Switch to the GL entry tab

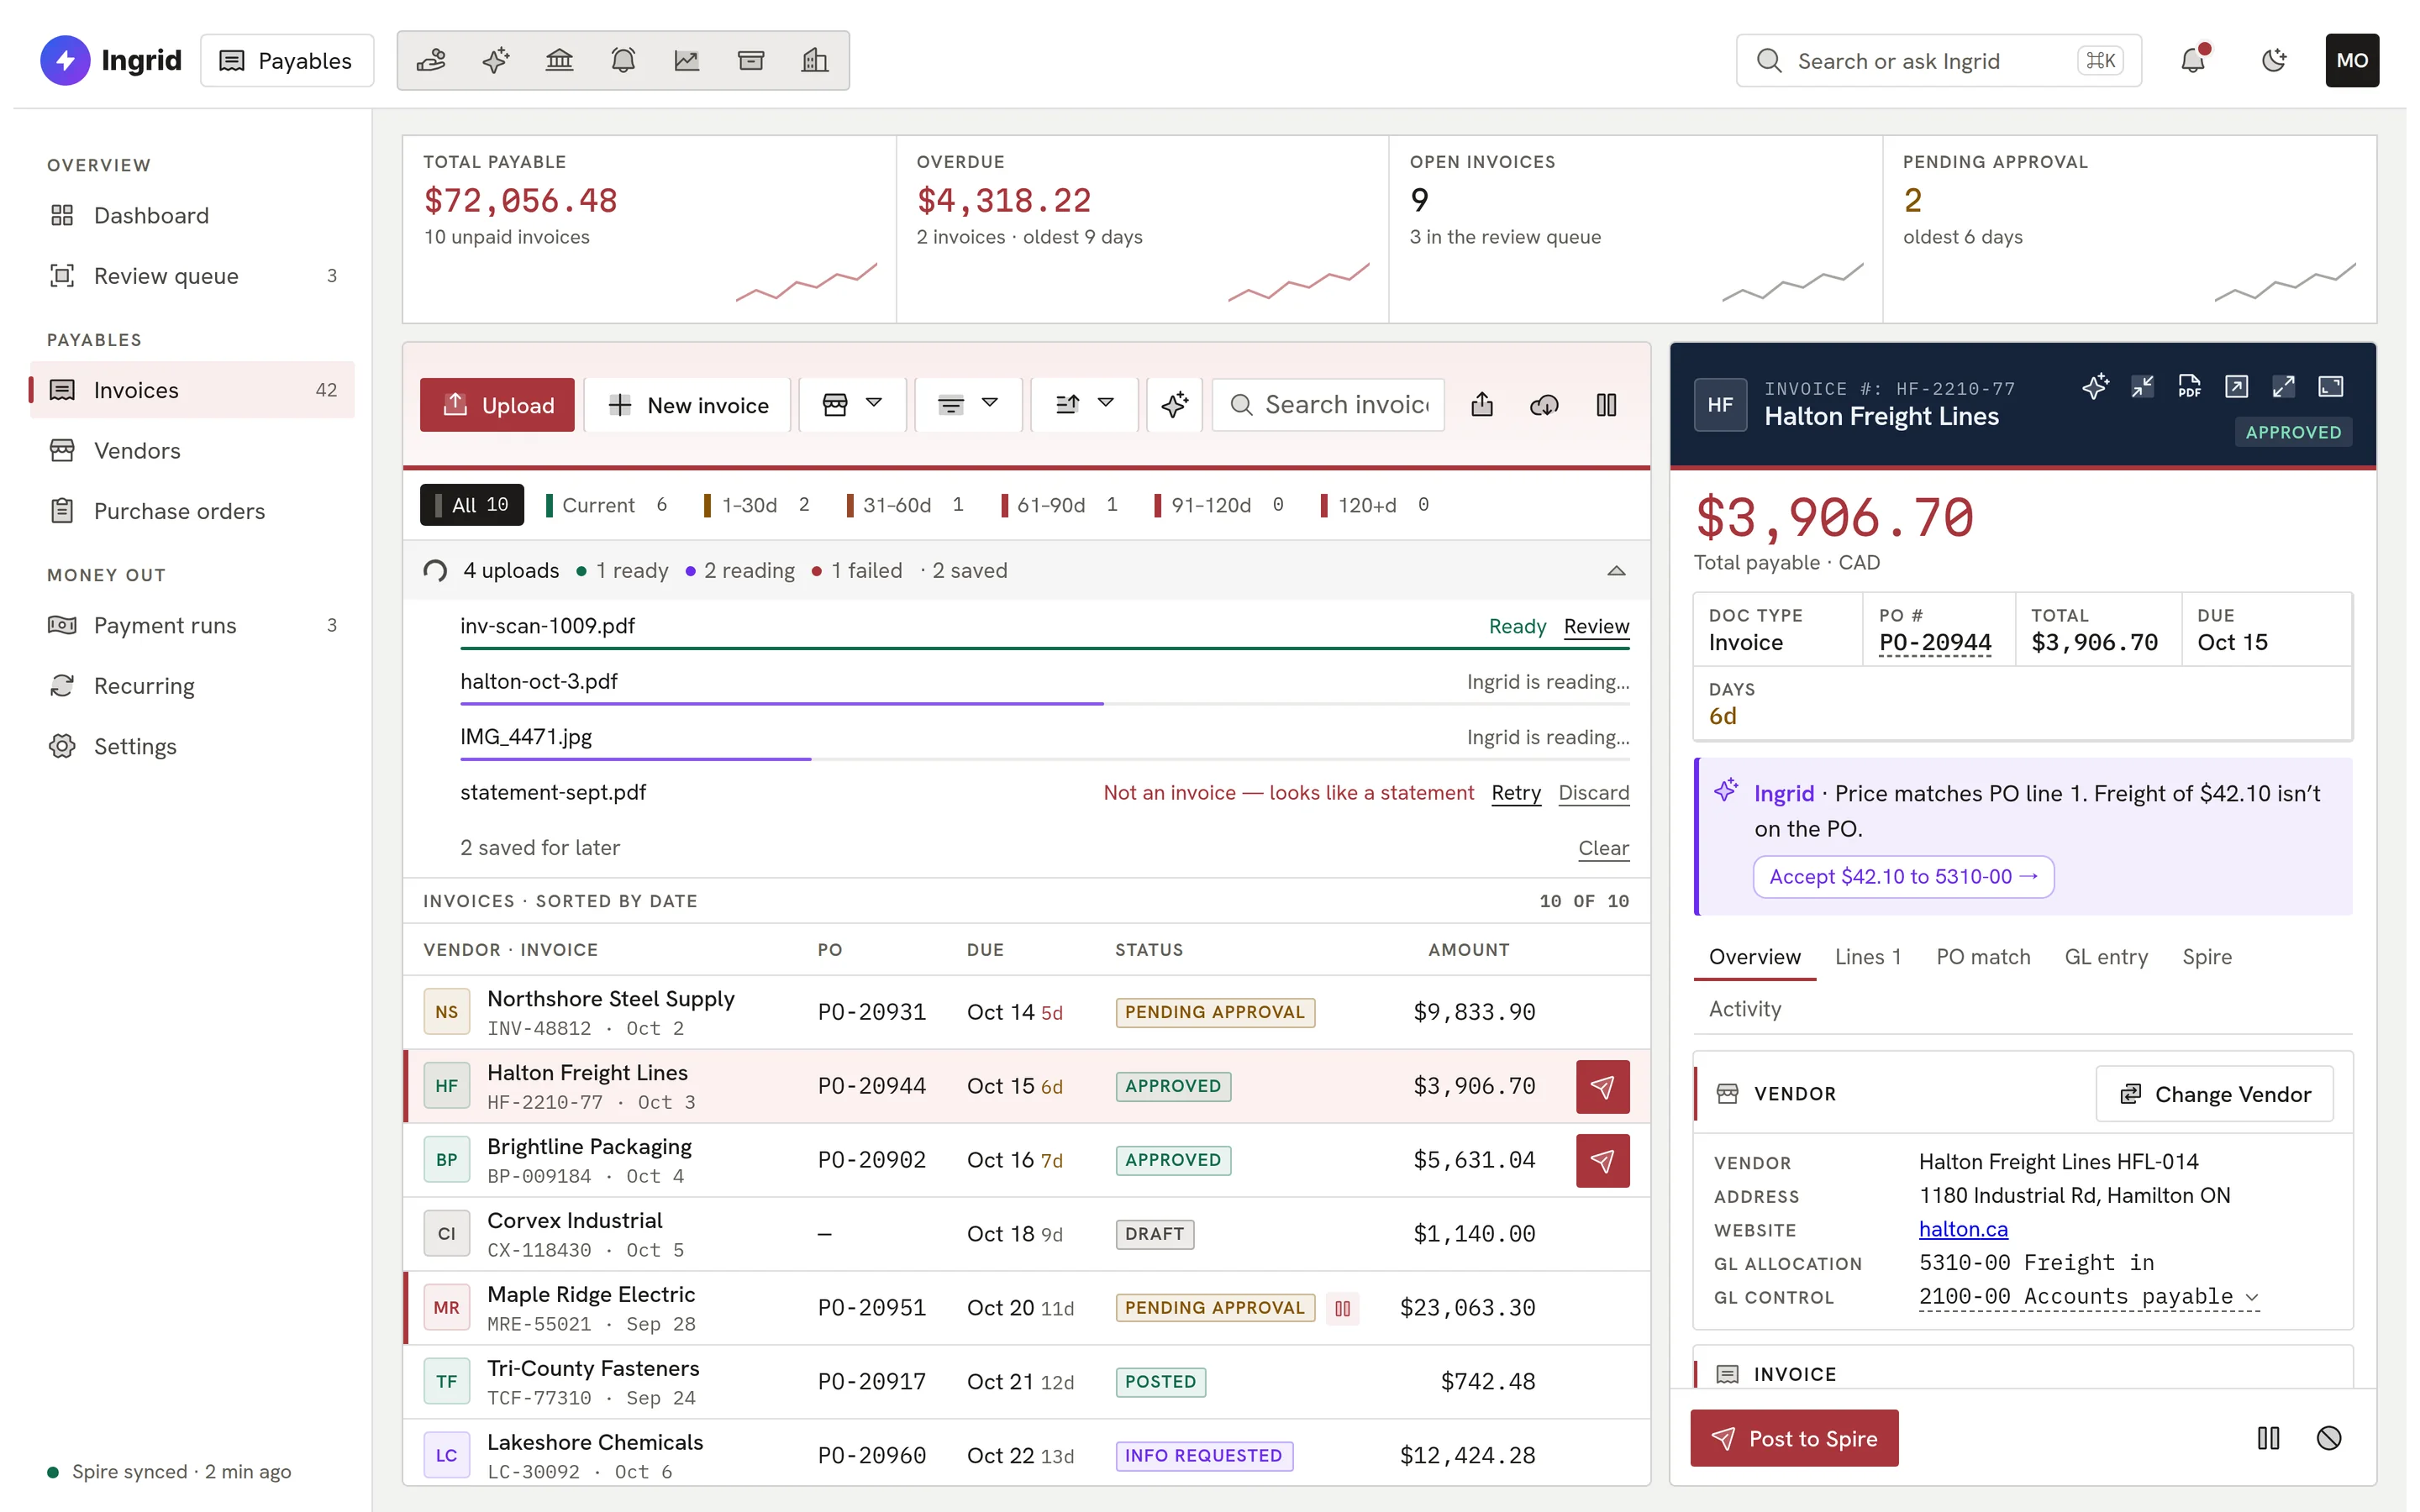(x=2106, y=957)
